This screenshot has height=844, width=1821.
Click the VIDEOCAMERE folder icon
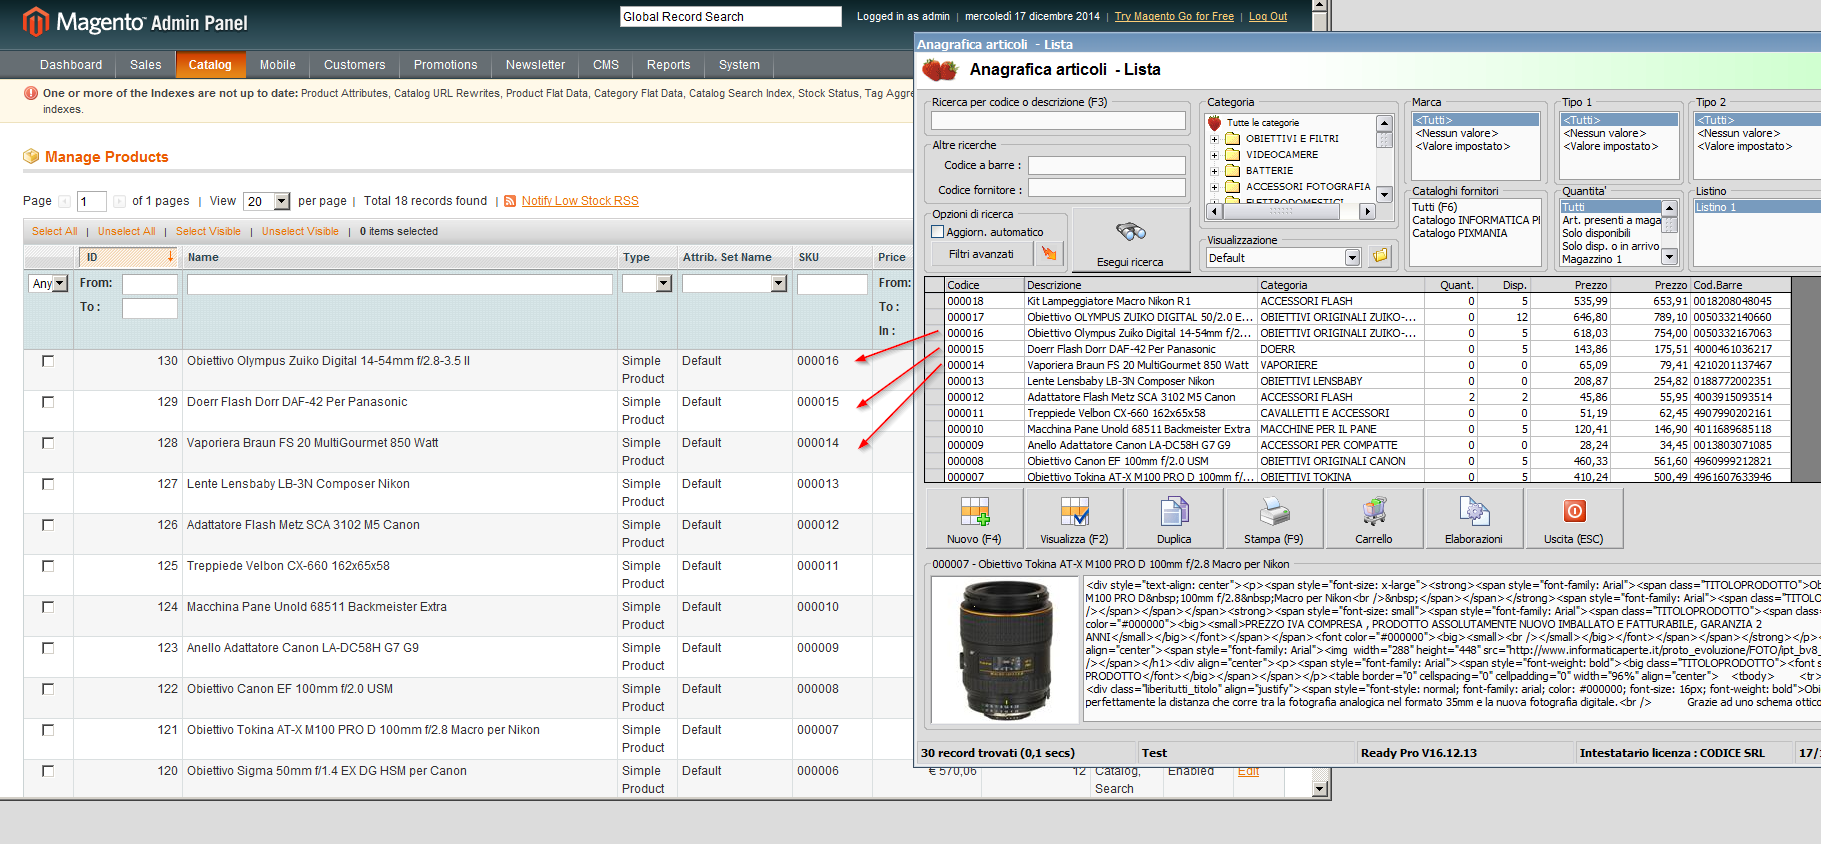click(x=1233, y=155)
